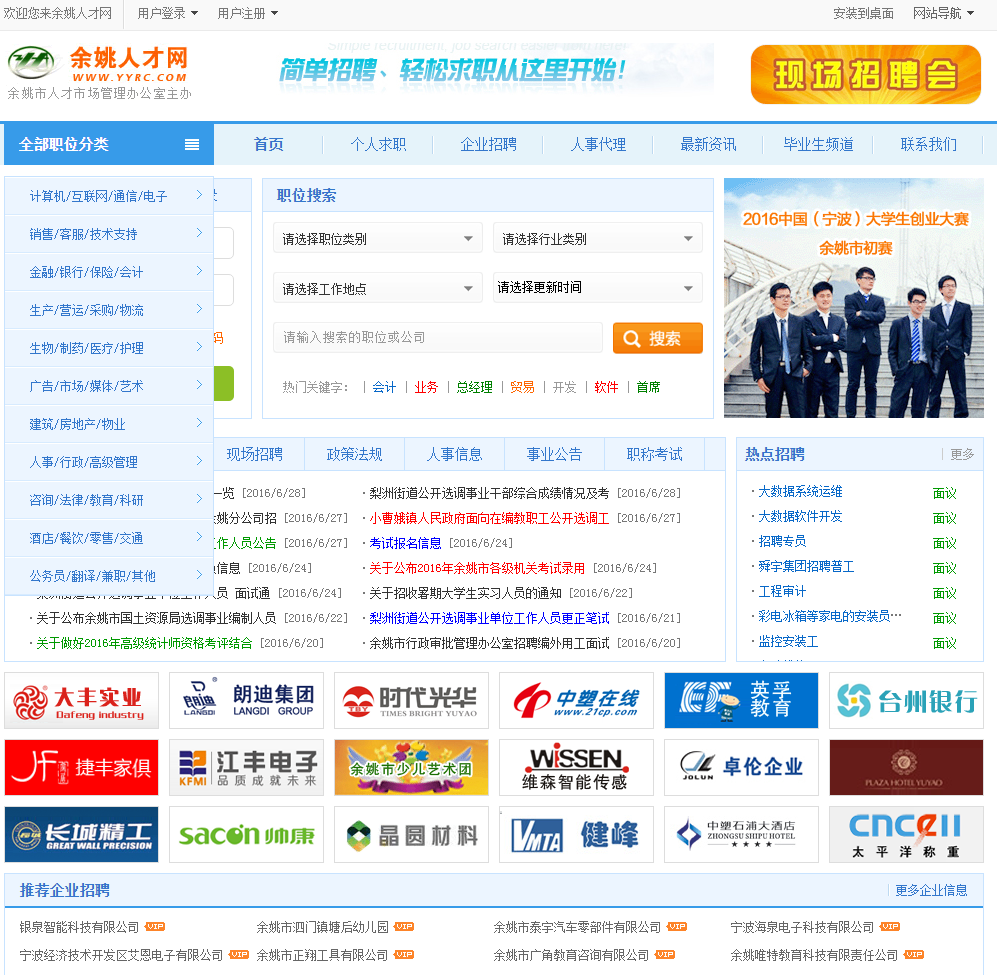This screenshot has height=975, width=997.
Task: Open the 中塑石浦大酒店 logo
Action: click(741, 834)
